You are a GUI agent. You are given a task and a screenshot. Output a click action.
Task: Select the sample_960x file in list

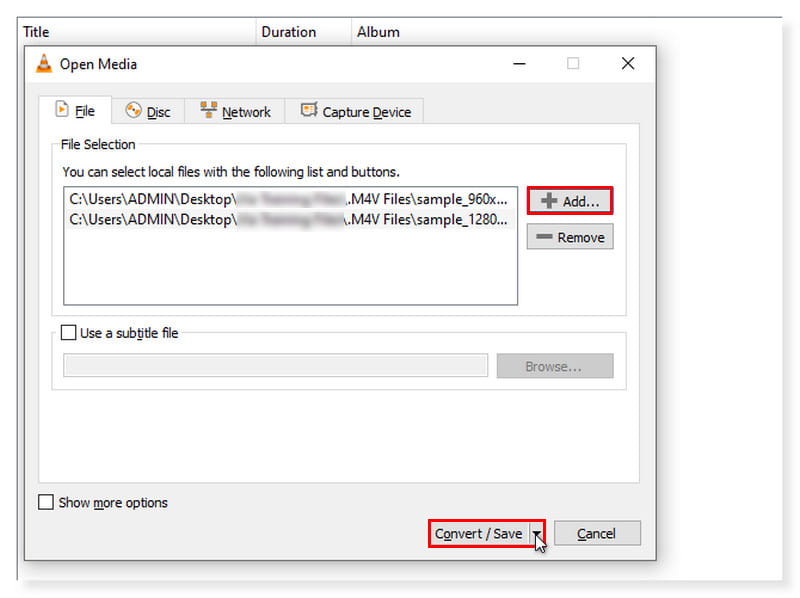coord(290,199)
